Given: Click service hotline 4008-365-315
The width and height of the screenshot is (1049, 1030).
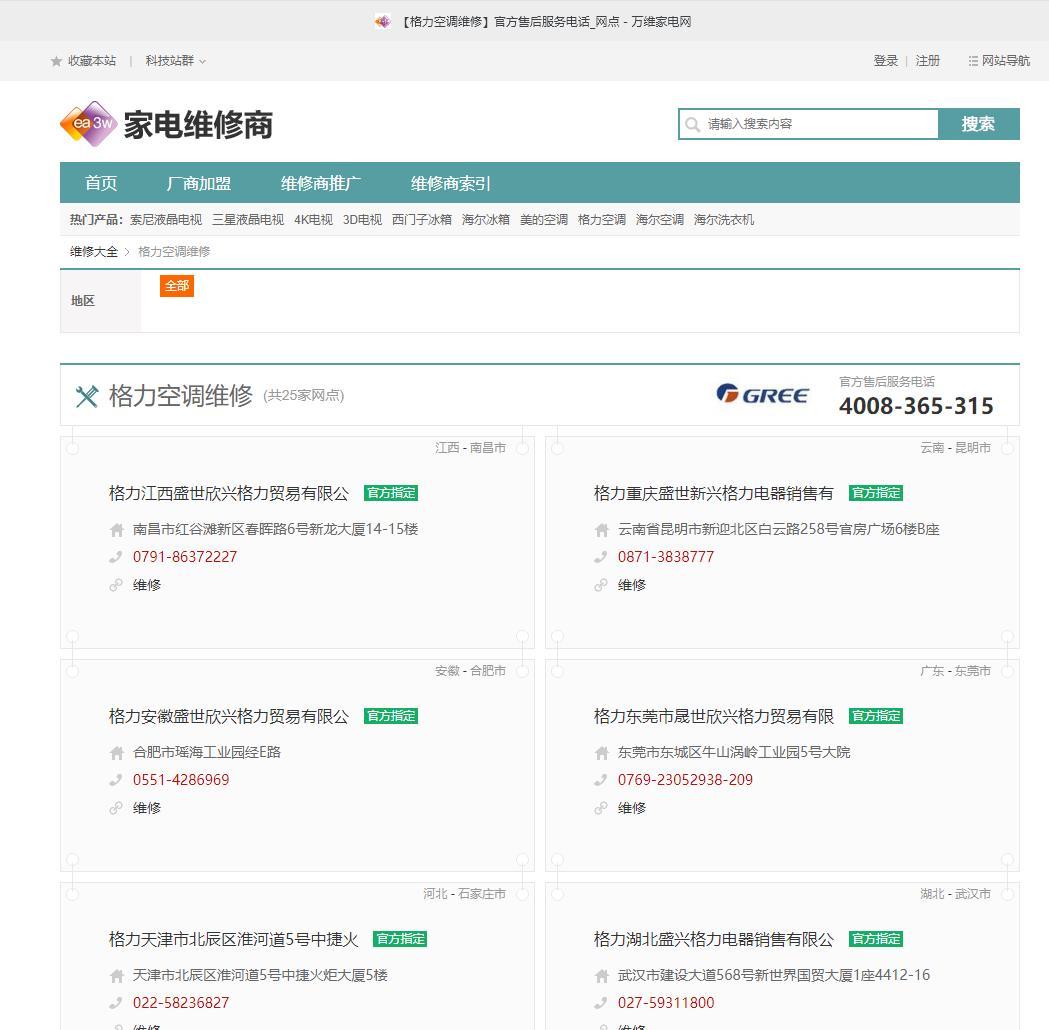Looking at the screenshot, I should [916, 405].
